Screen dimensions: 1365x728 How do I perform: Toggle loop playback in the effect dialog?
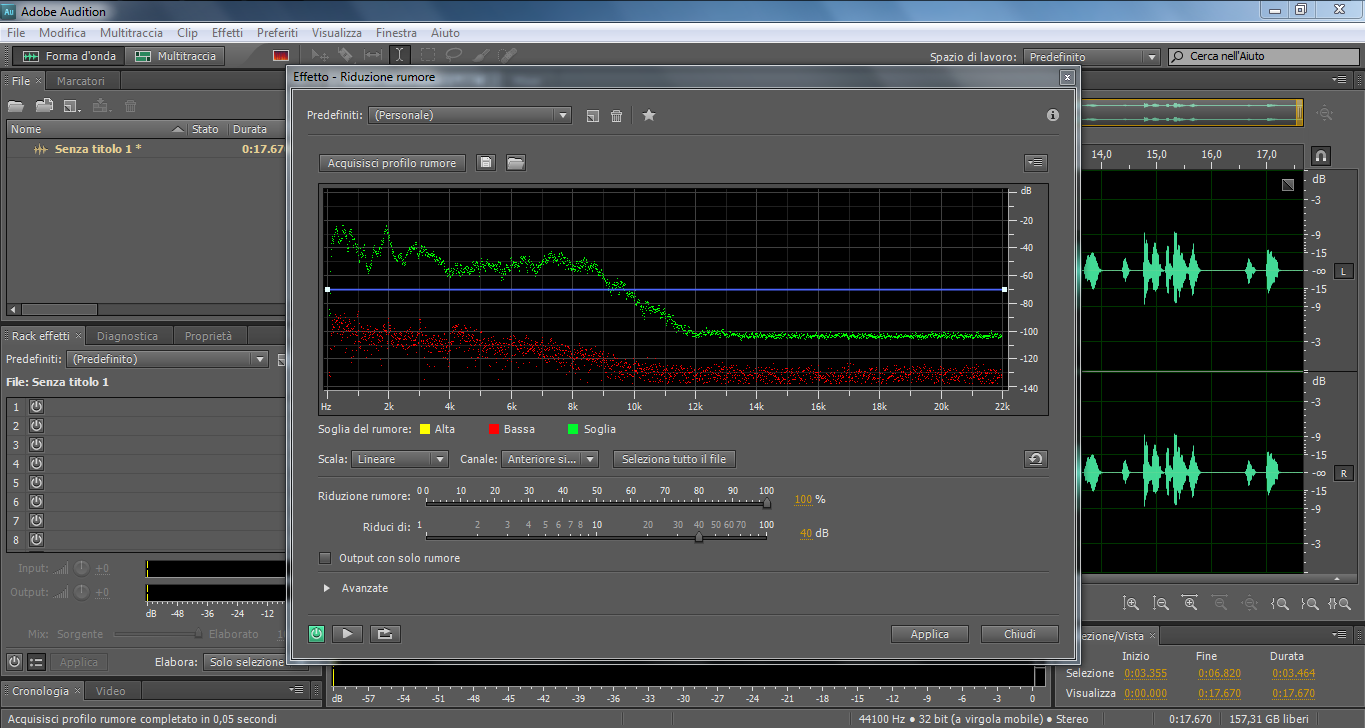(x=383, y=633)
